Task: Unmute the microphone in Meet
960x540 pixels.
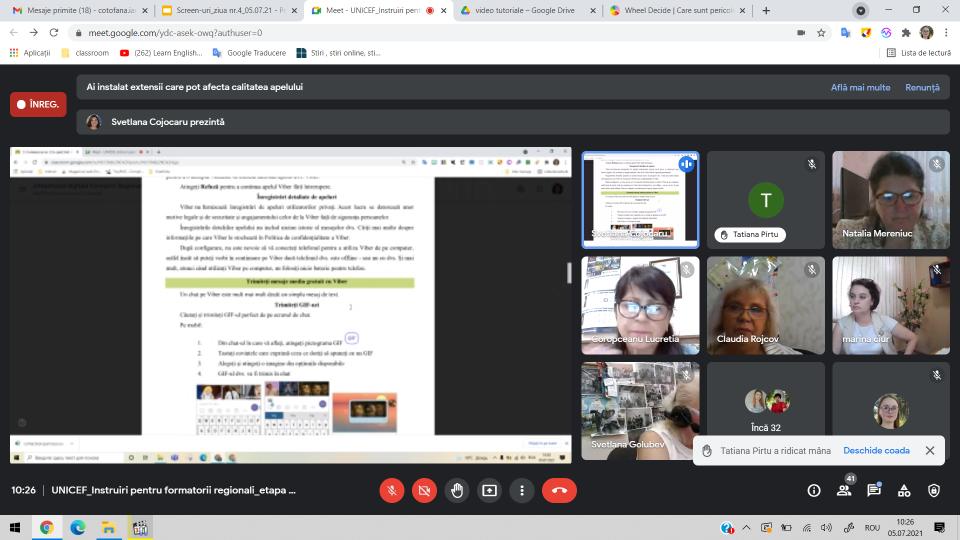Action: 392,490
